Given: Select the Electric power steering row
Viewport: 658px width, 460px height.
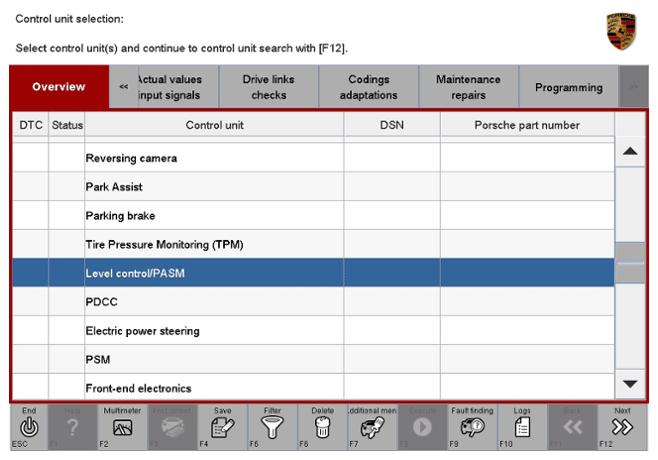Looking at the screenshot, I should [313, 331].
